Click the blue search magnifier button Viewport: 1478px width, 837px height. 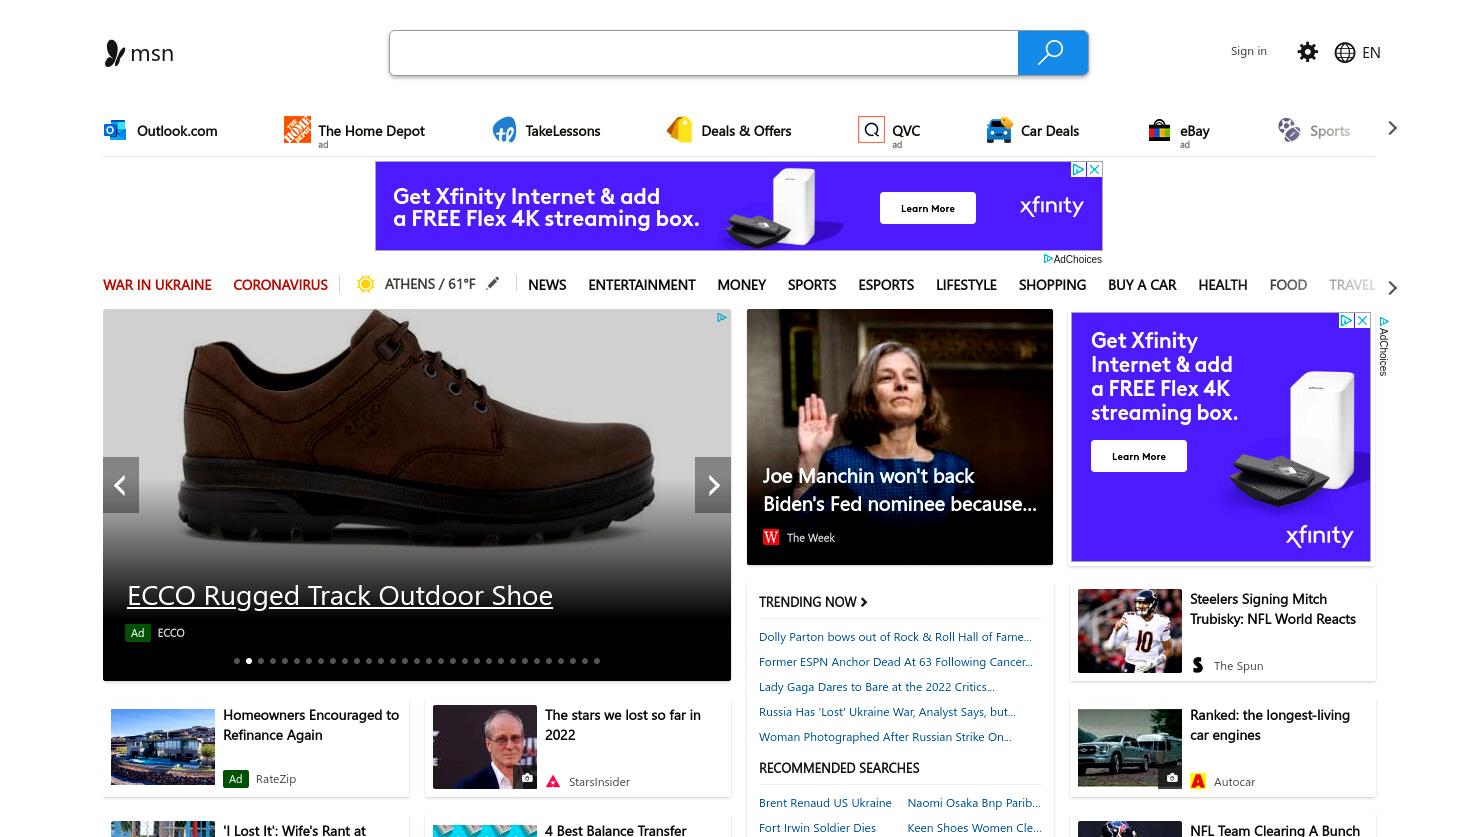click(x=1052, y=53)
